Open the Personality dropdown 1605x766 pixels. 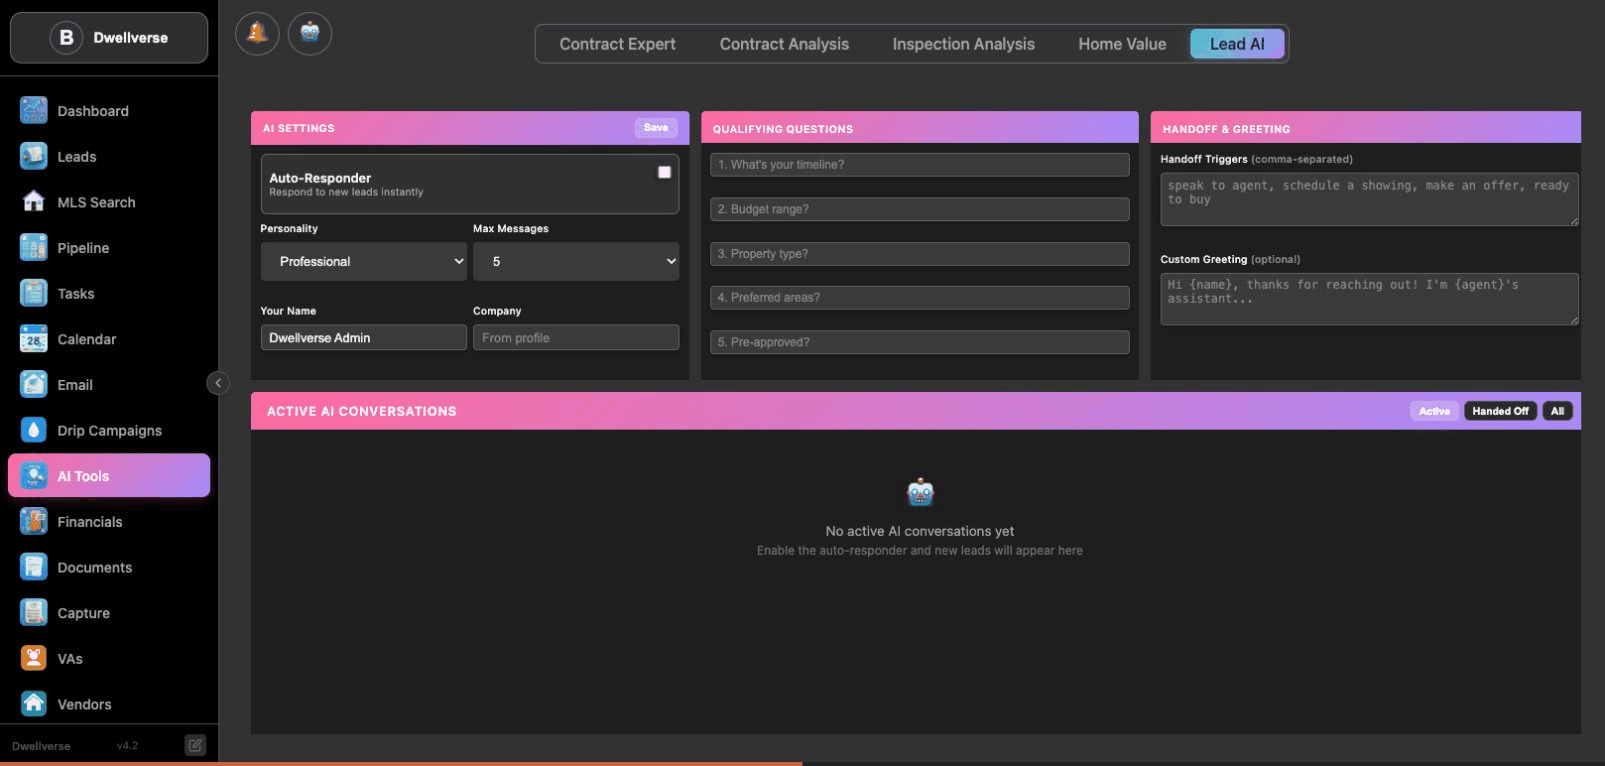pos(364,261)
